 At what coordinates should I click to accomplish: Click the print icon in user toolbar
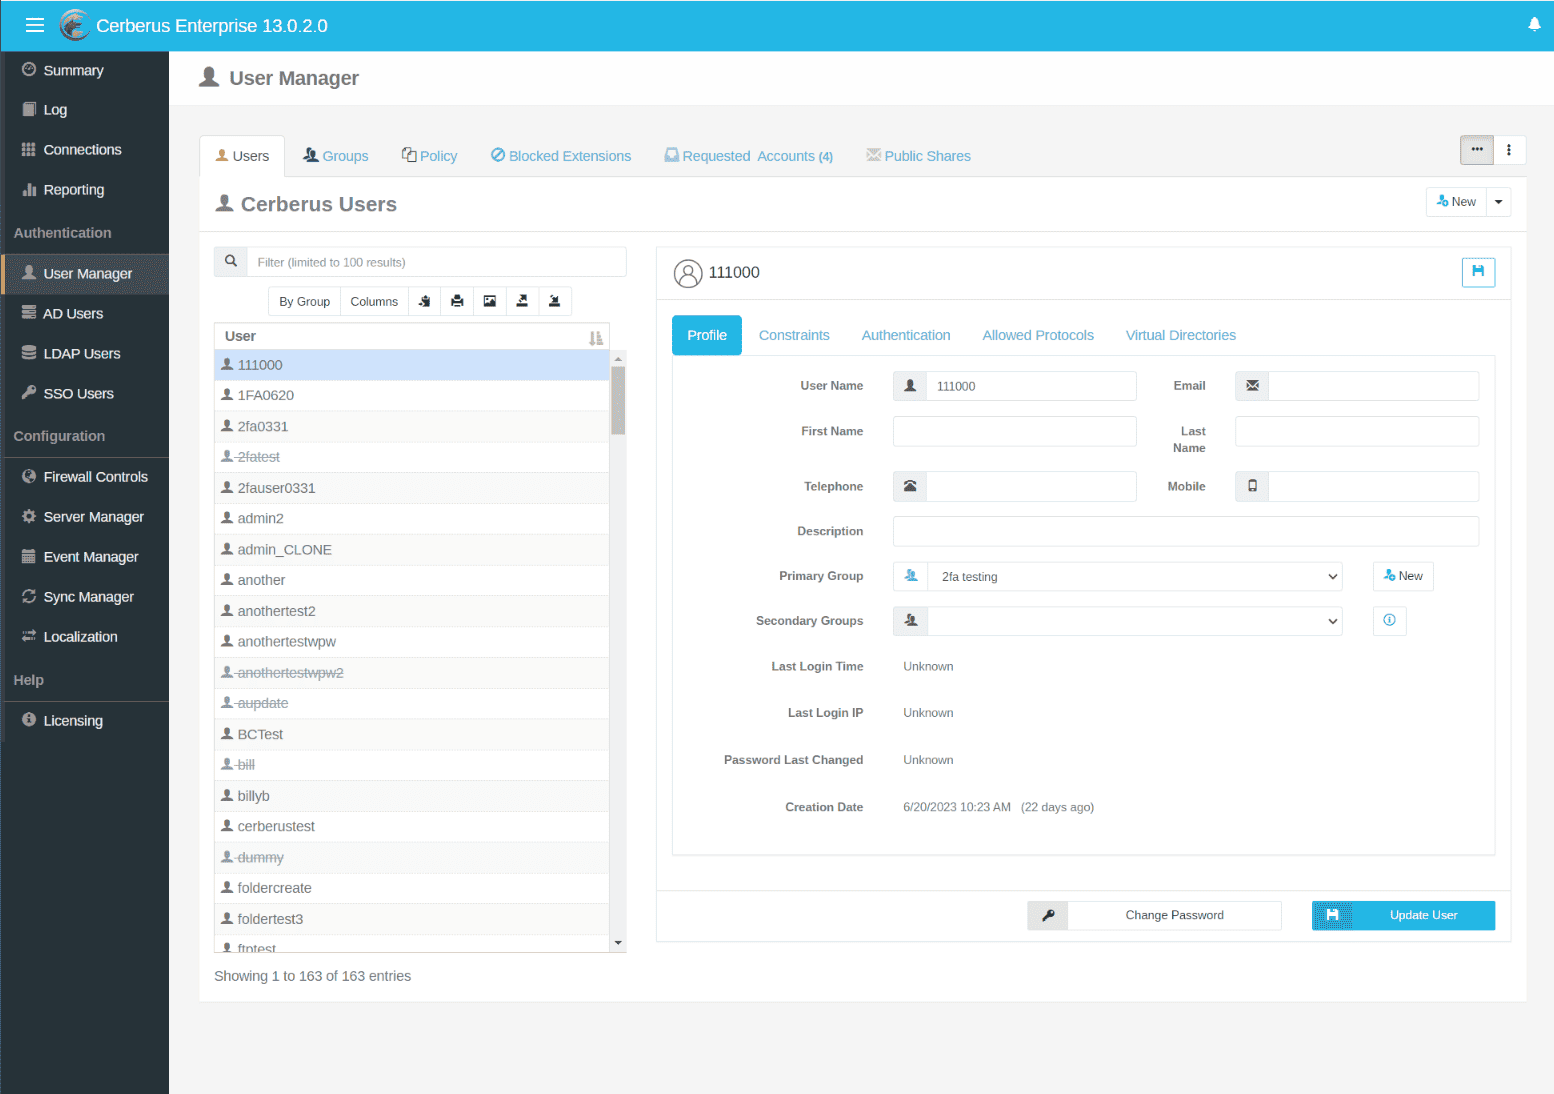(457, 301)
